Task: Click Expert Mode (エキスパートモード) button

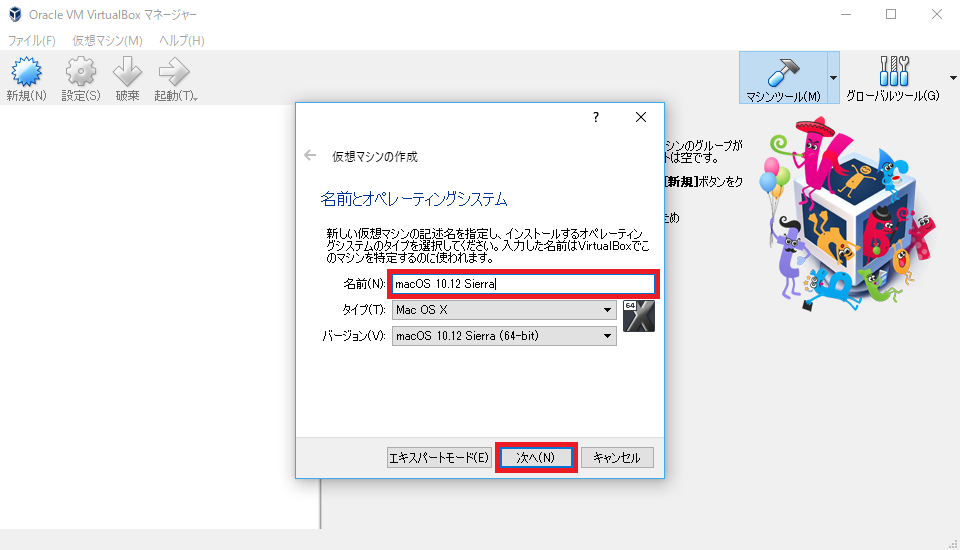Action: 439,458
